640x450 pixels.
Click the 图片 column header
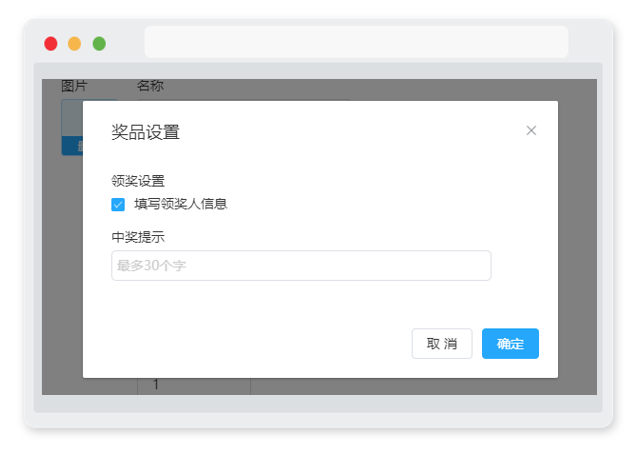(x=74, y=86)
